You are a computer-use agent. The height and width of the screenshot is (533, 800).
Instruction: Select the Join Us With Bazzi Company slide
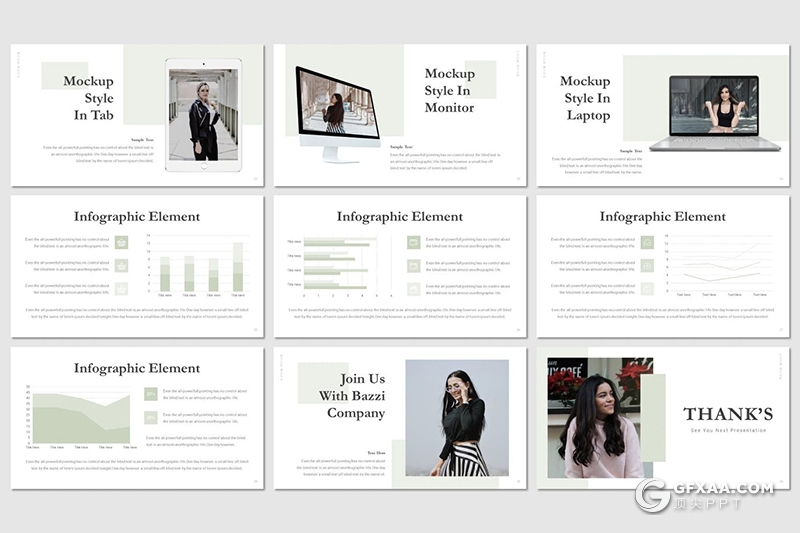click(x=400, y=418)
